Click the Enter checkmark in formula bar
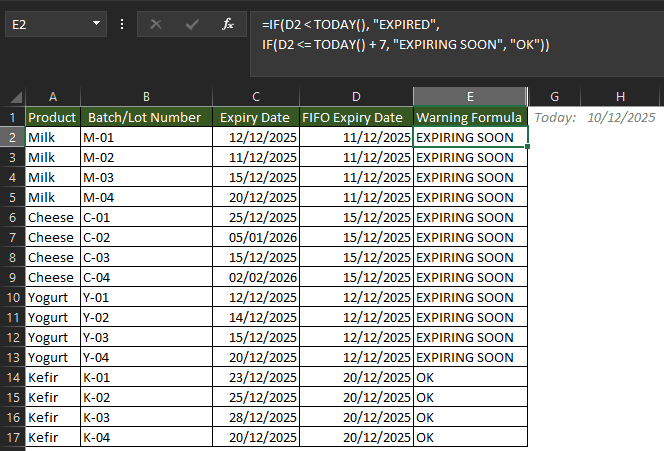This screenshot has width=664, height=451. (192, 24)
